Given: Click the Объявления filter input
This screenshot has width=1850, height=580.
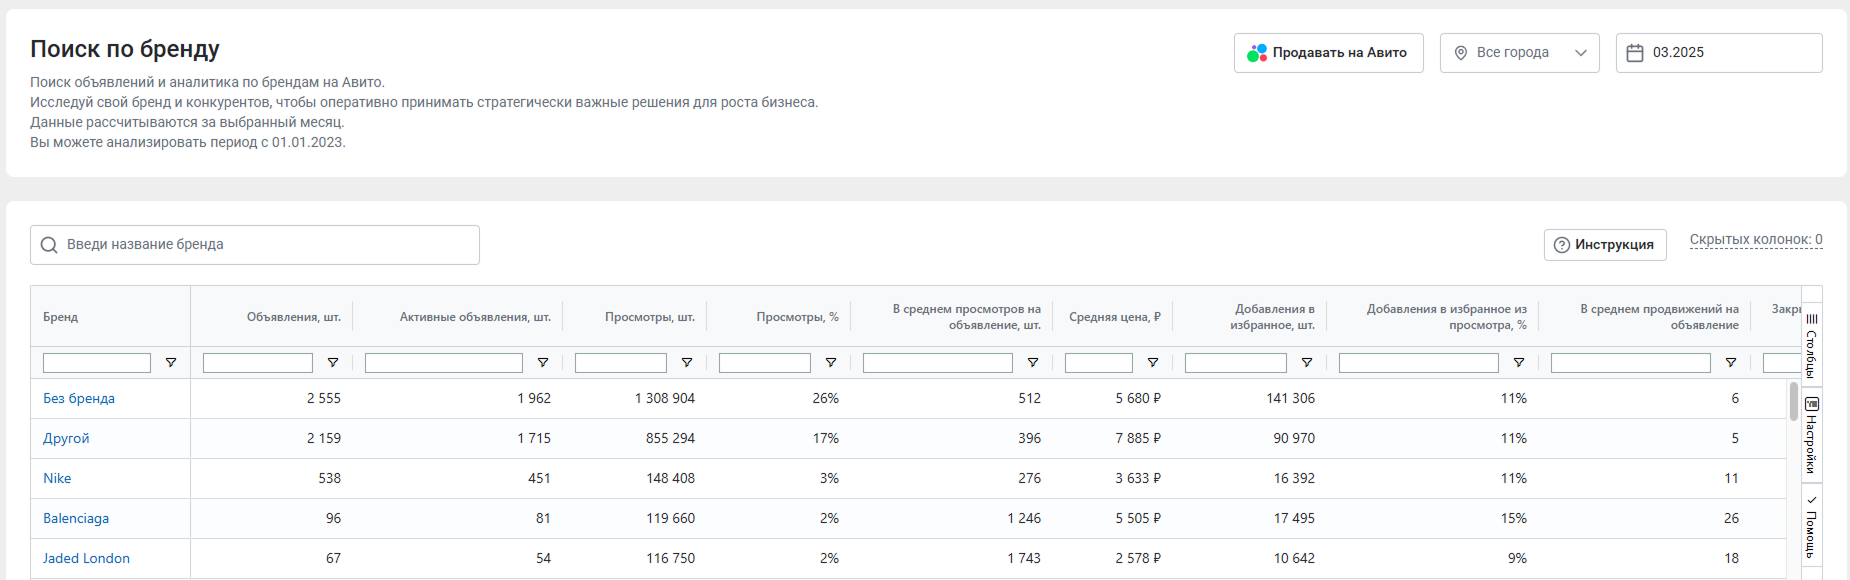Looking at the screenshot, I should [x=258, y=363].
